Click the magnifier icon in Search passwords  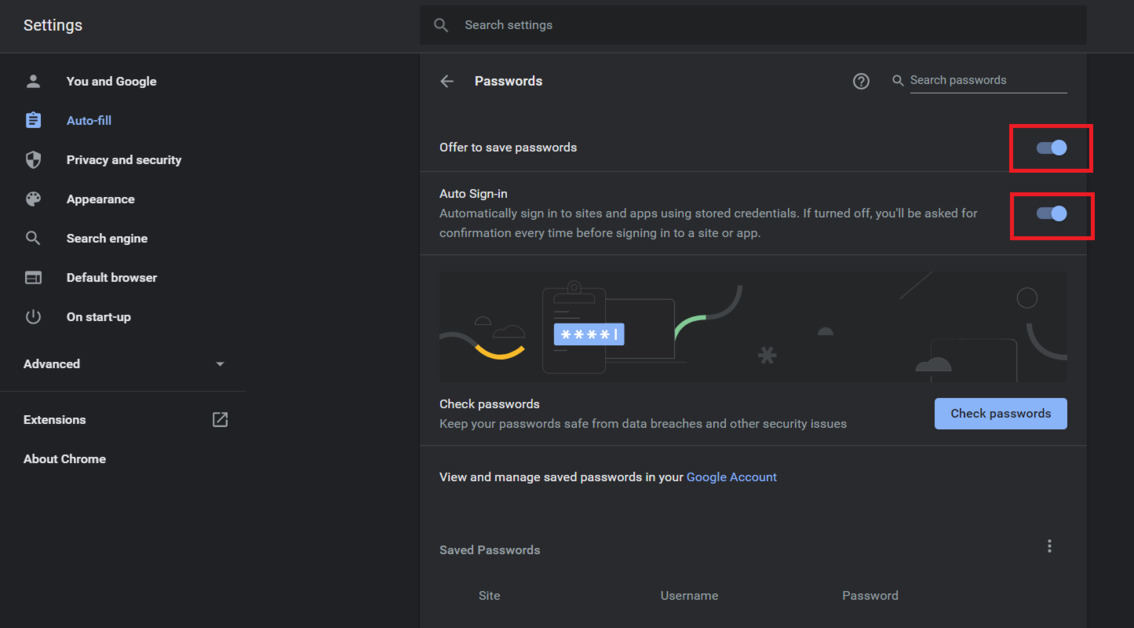(898, 80)
